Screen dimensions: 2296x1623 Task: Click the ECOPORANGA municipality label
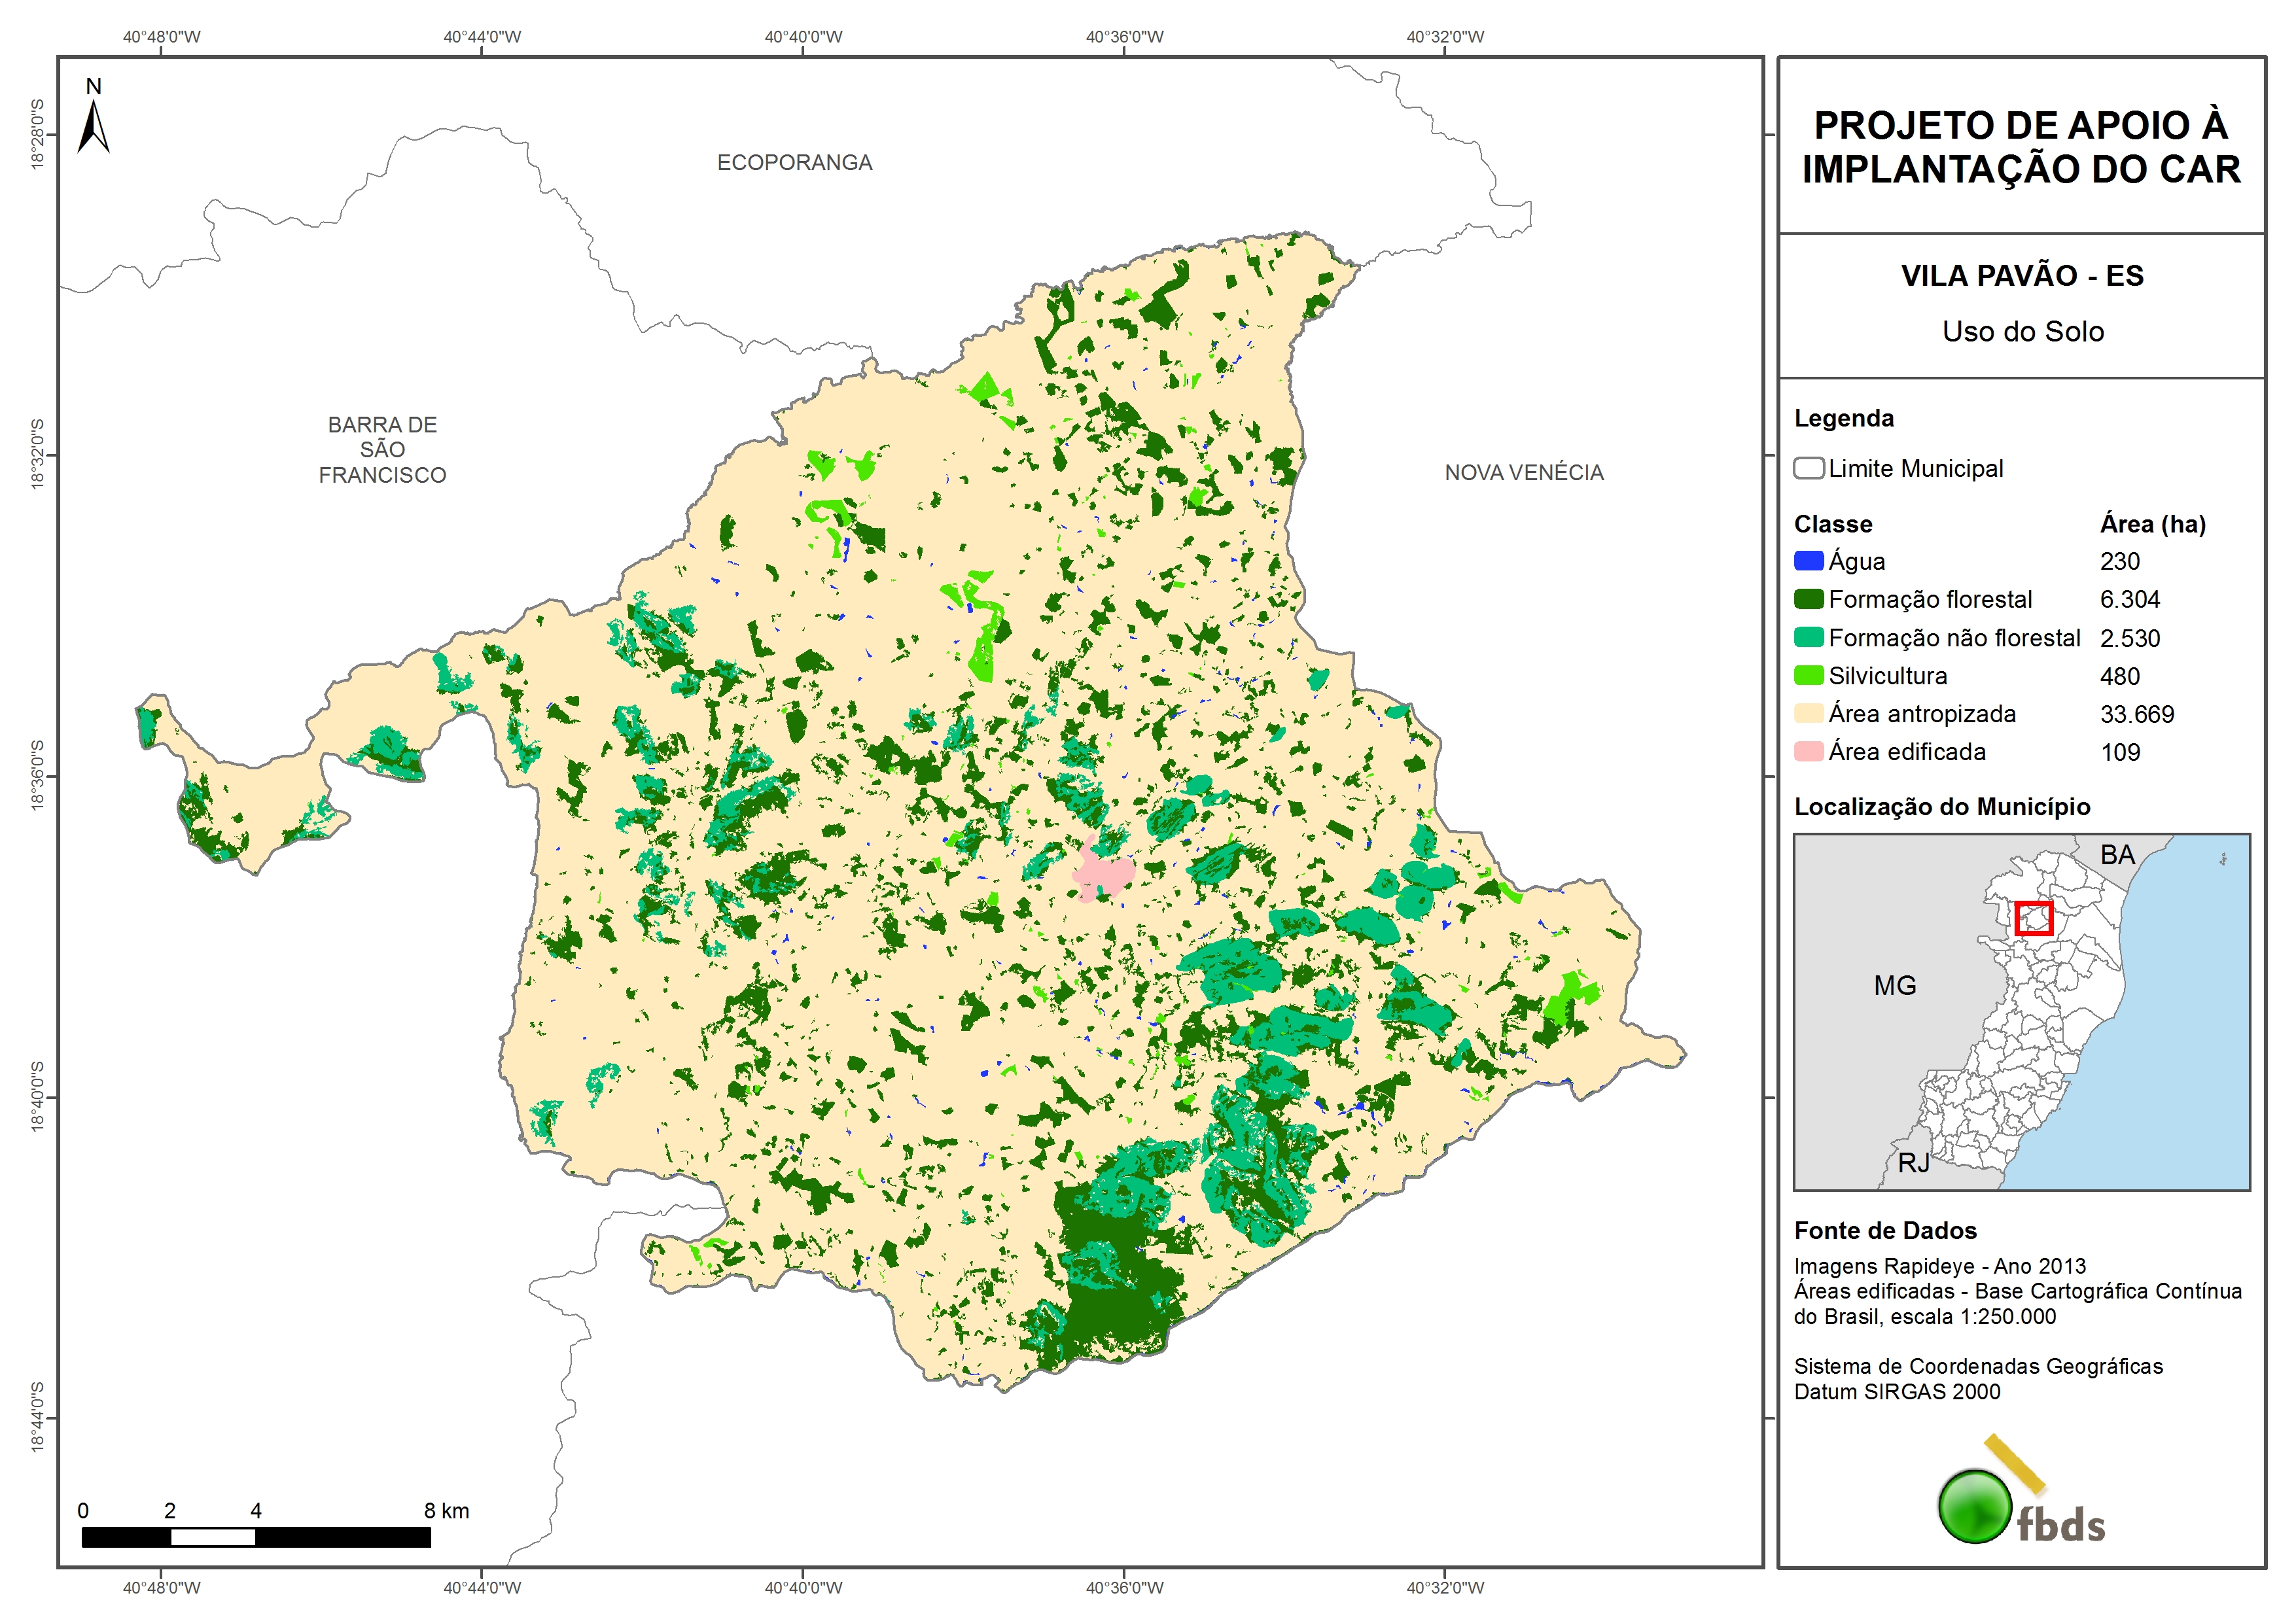pos(794,163)
